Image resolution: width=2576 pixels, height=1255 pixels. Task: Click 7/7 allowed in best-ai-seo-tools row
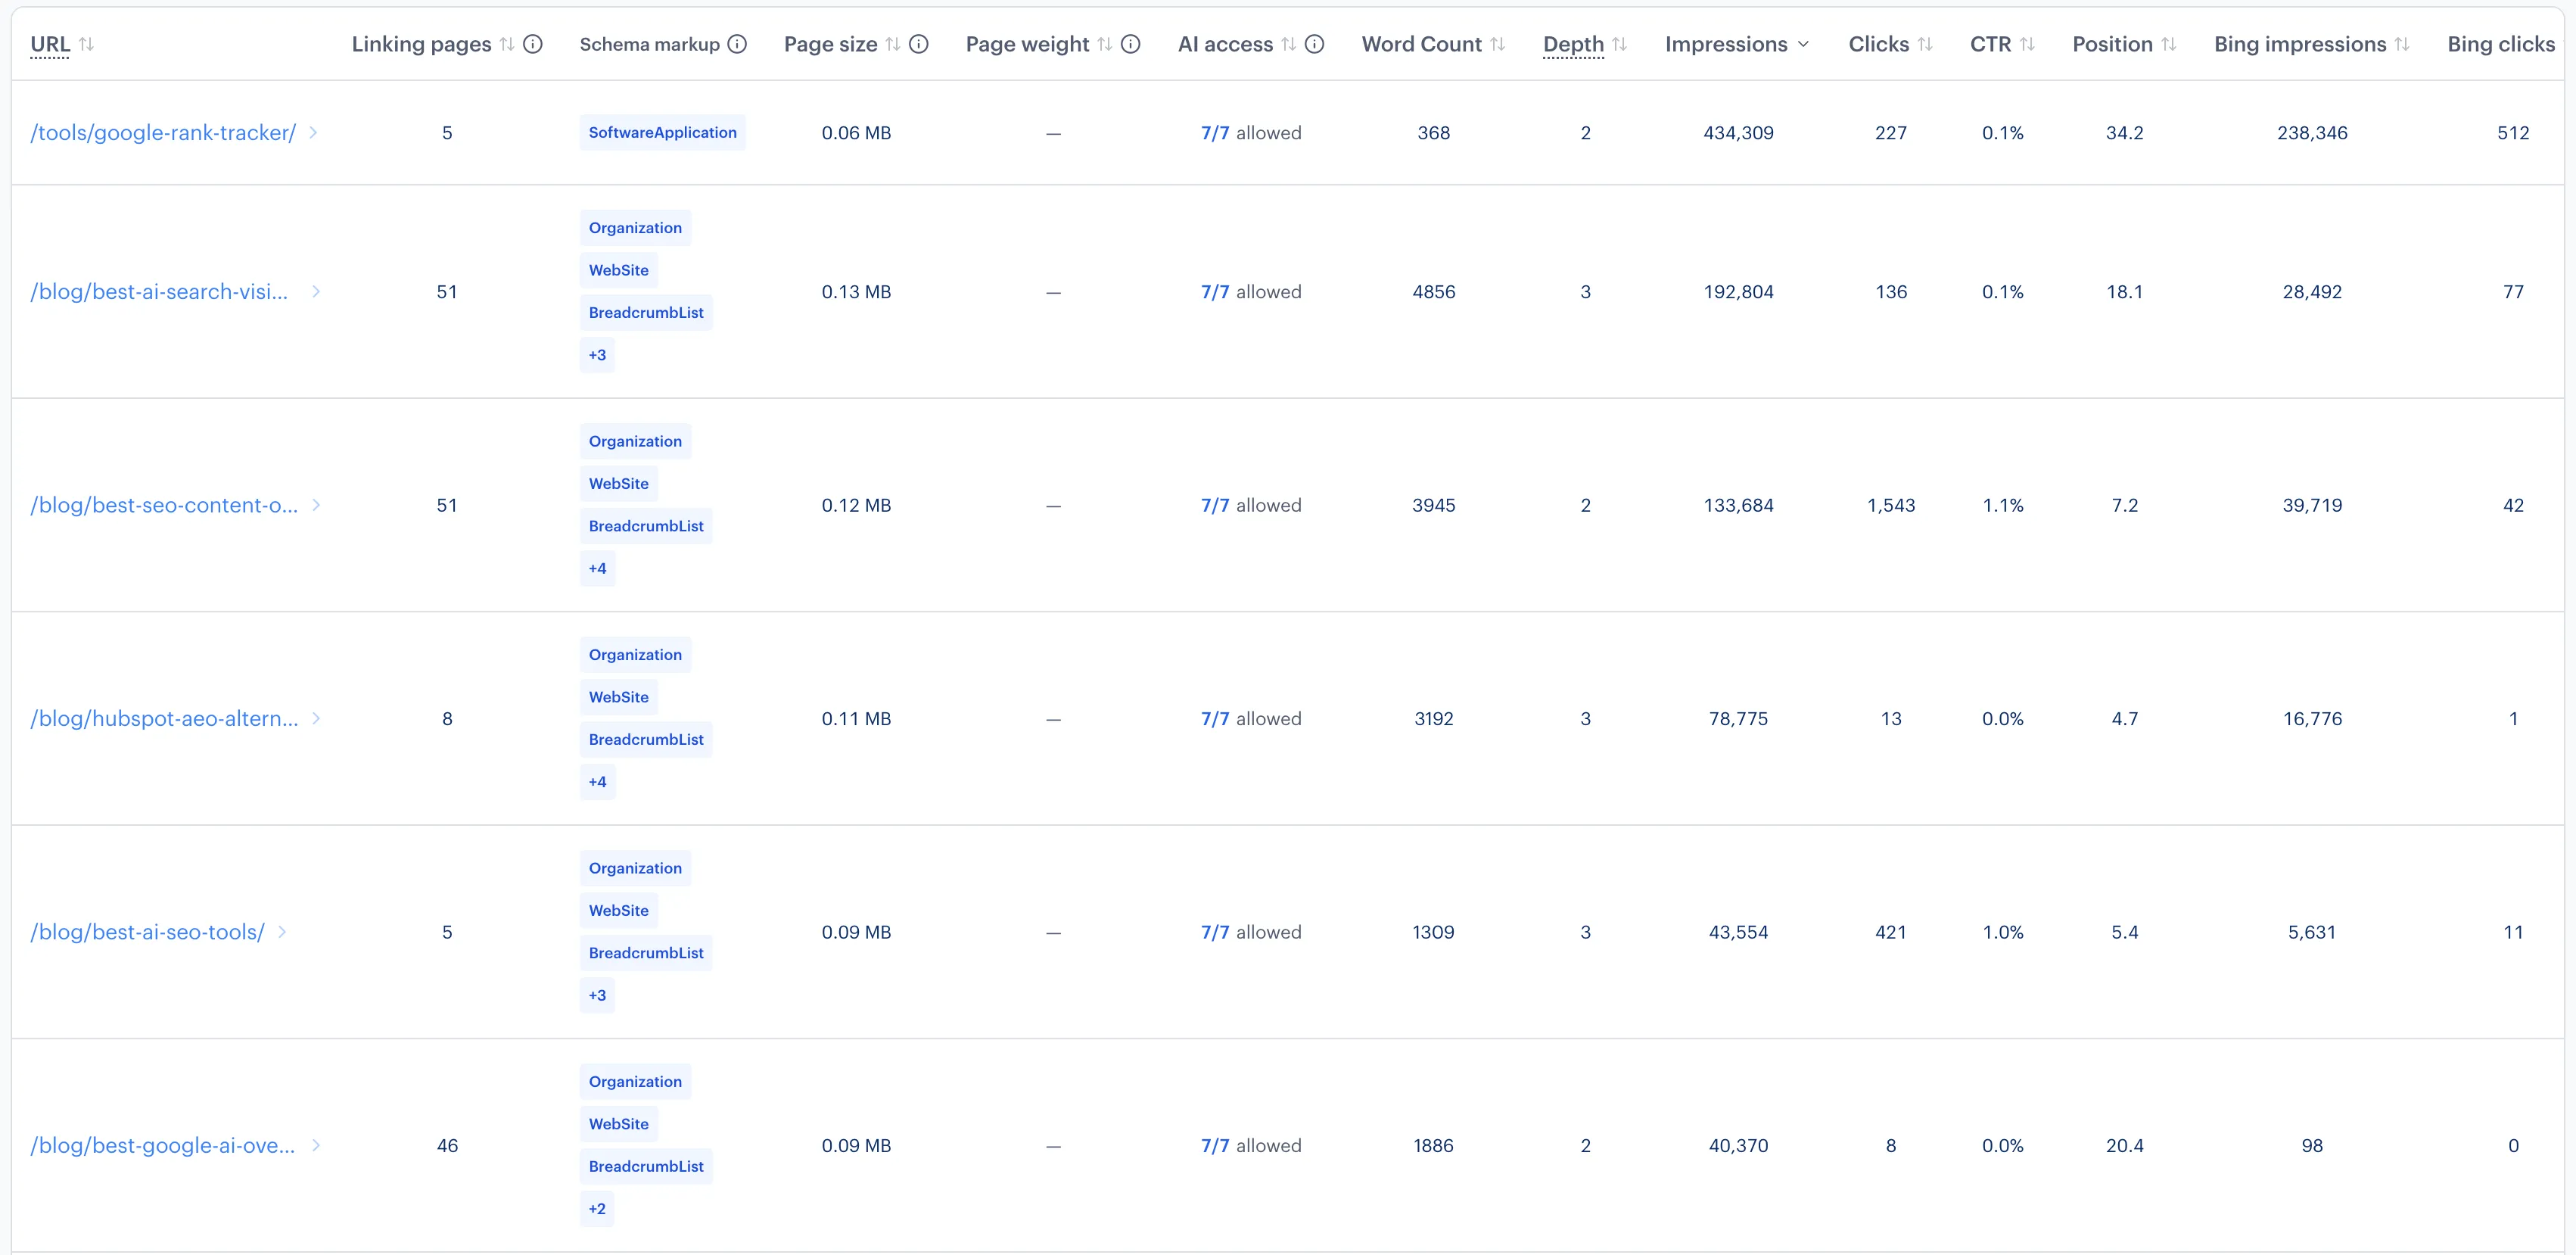point(1251,932)
